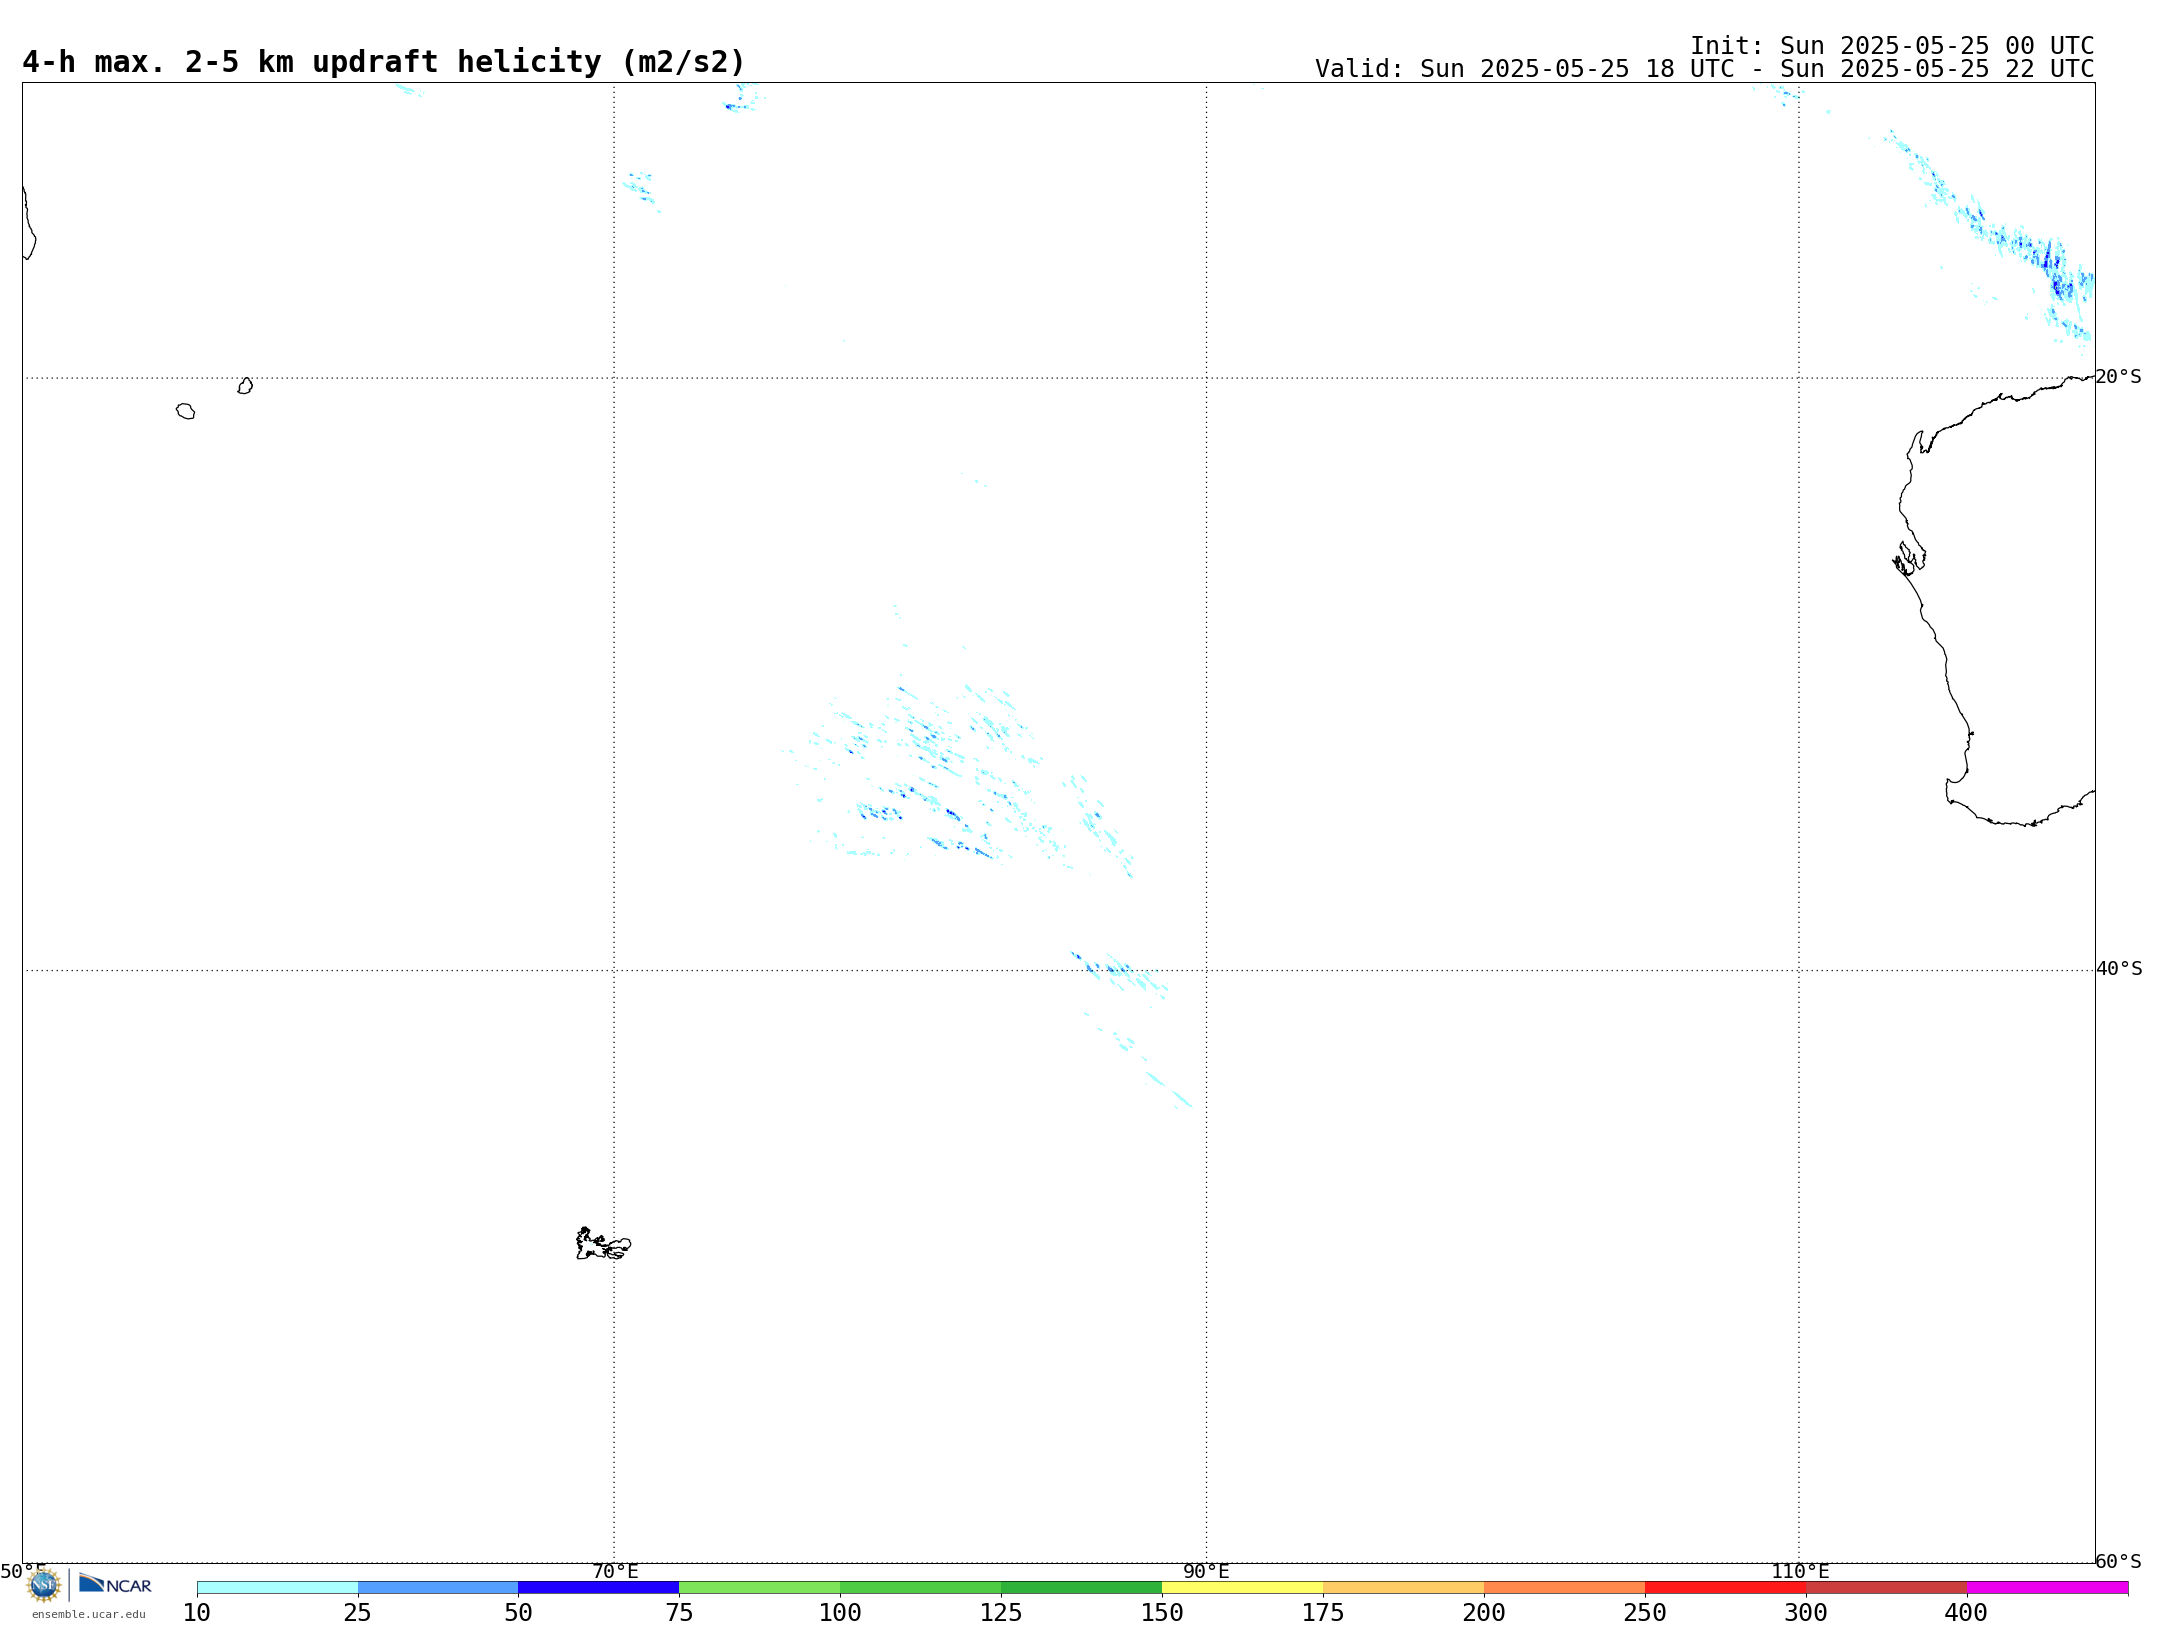This screenshot has width=2160, height=1626.
Task: Click the colorbar tick label '100'
Action: click(x=840, y=1613)
